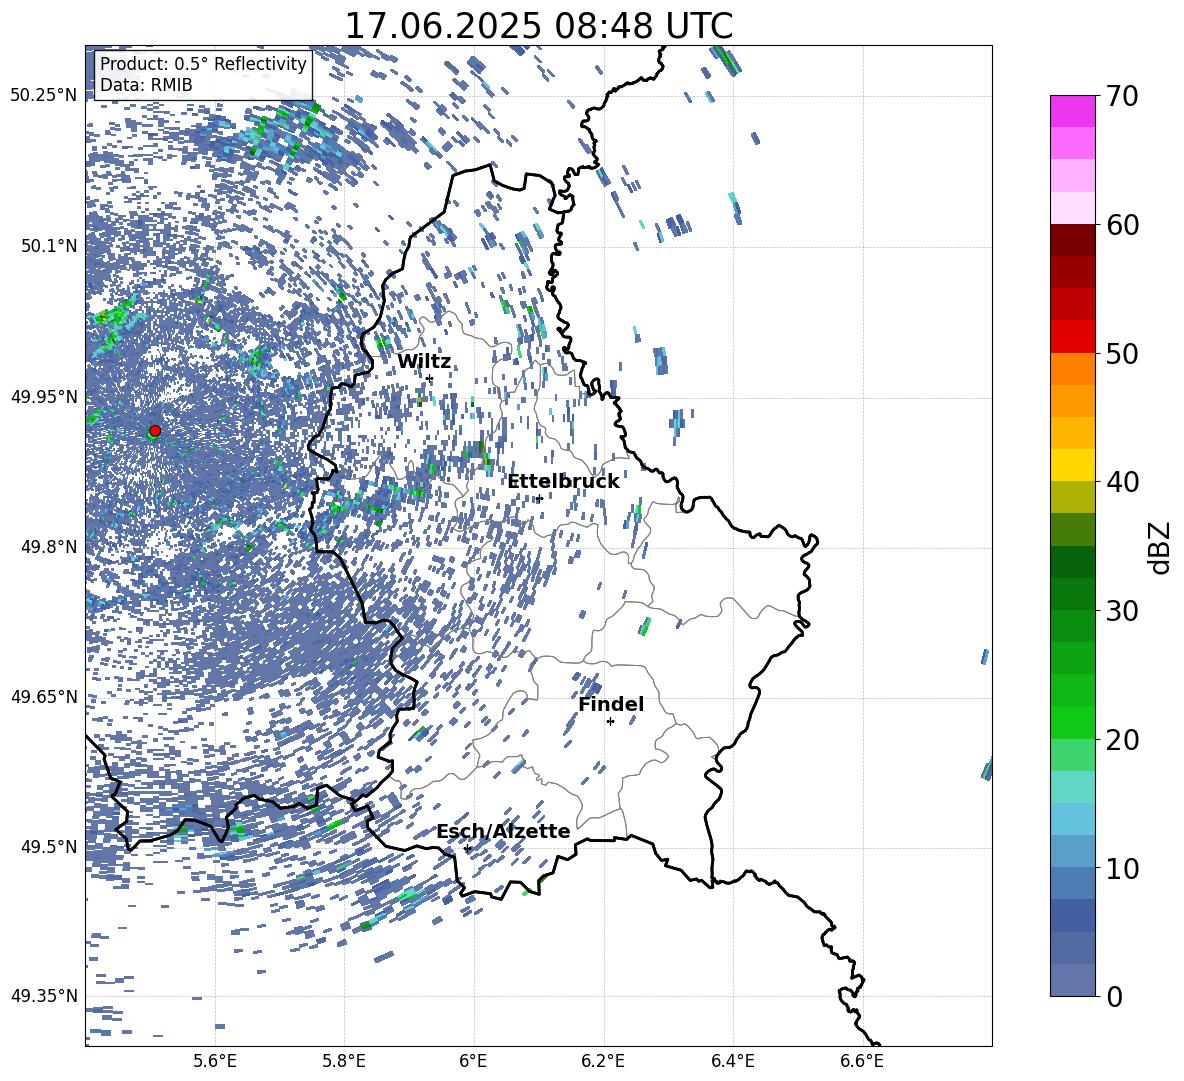Image resolution: width=1184 pixels, height=1081 pixels.
Task: Click the Esch/Alzette location cross marker
Action: [467, 848]
